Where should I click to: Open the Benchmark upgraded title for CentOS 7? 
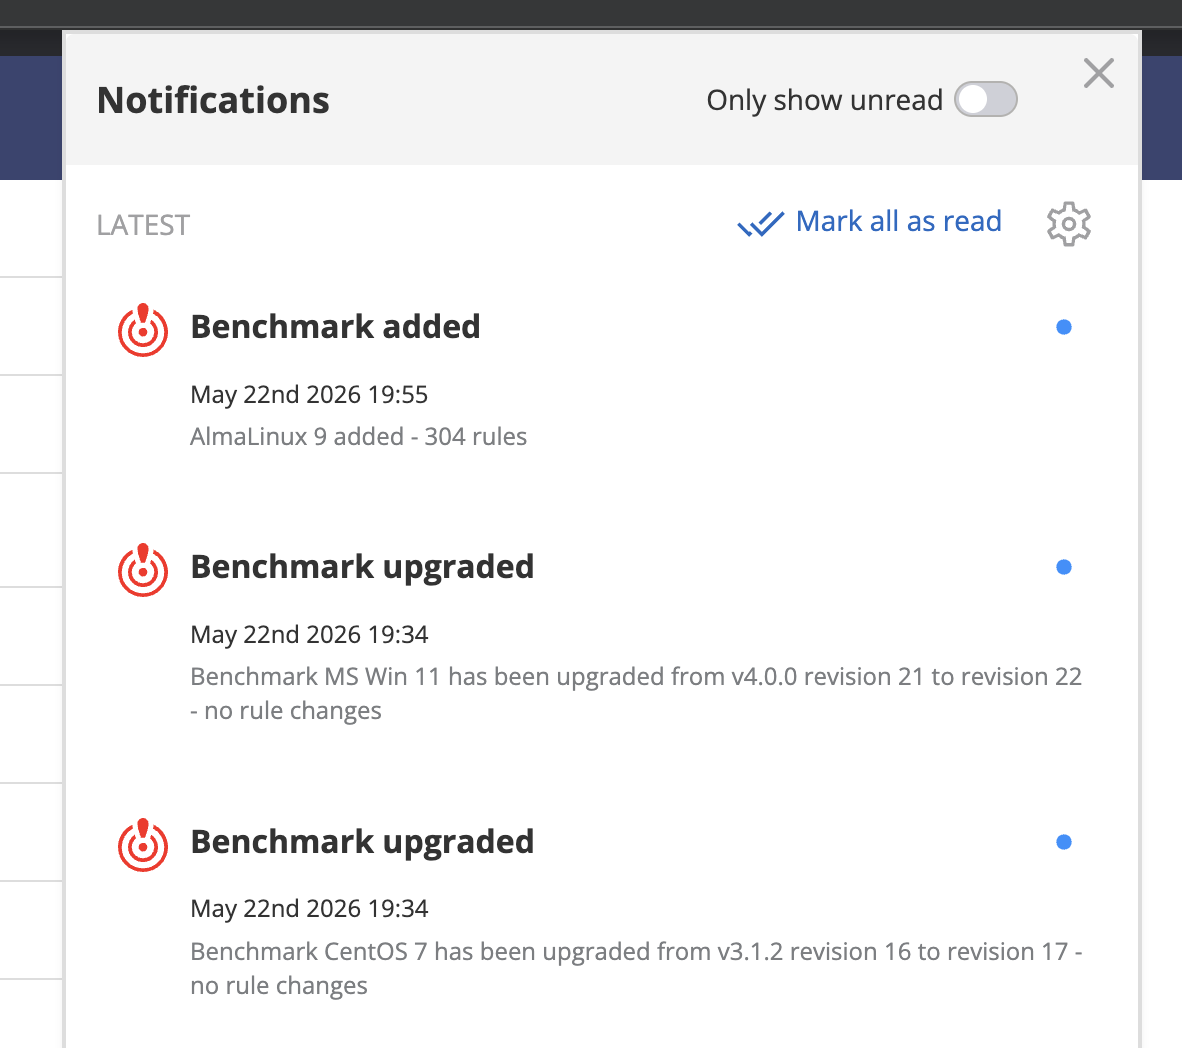tap(362, 843)
